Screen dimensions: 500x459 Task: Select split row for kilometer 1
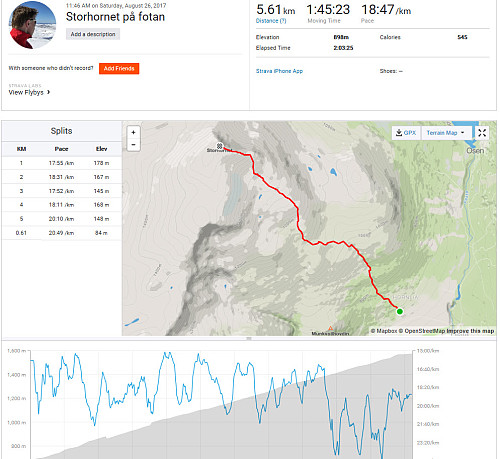click(x=62, y=163)
